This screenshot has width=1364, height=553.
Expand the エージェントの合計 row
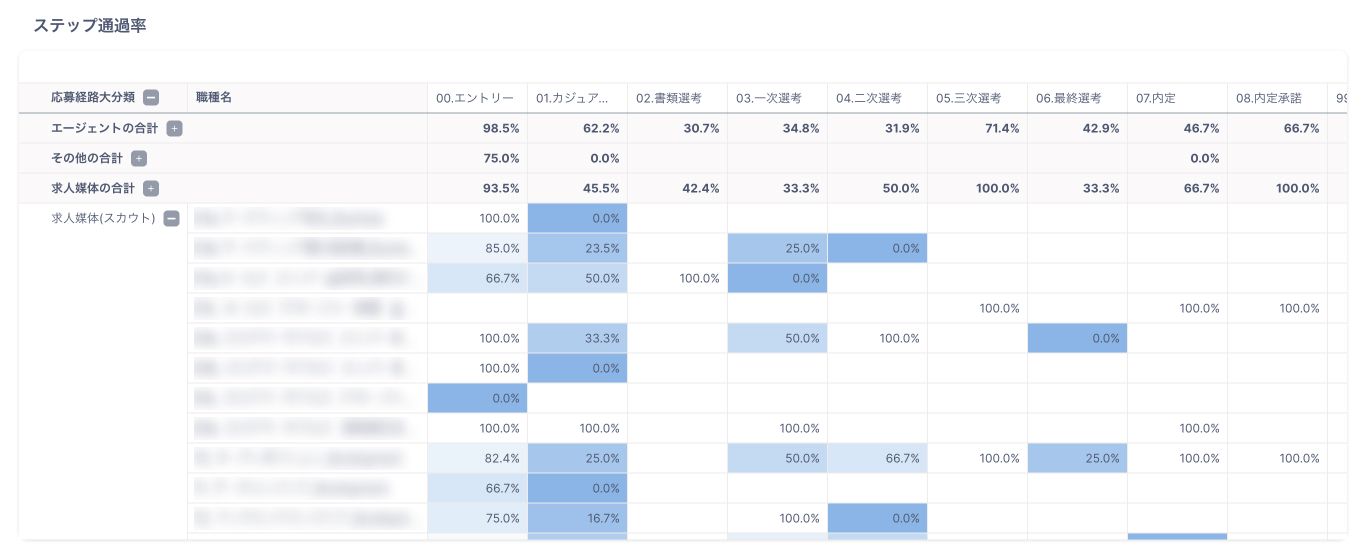click(174, 128)
